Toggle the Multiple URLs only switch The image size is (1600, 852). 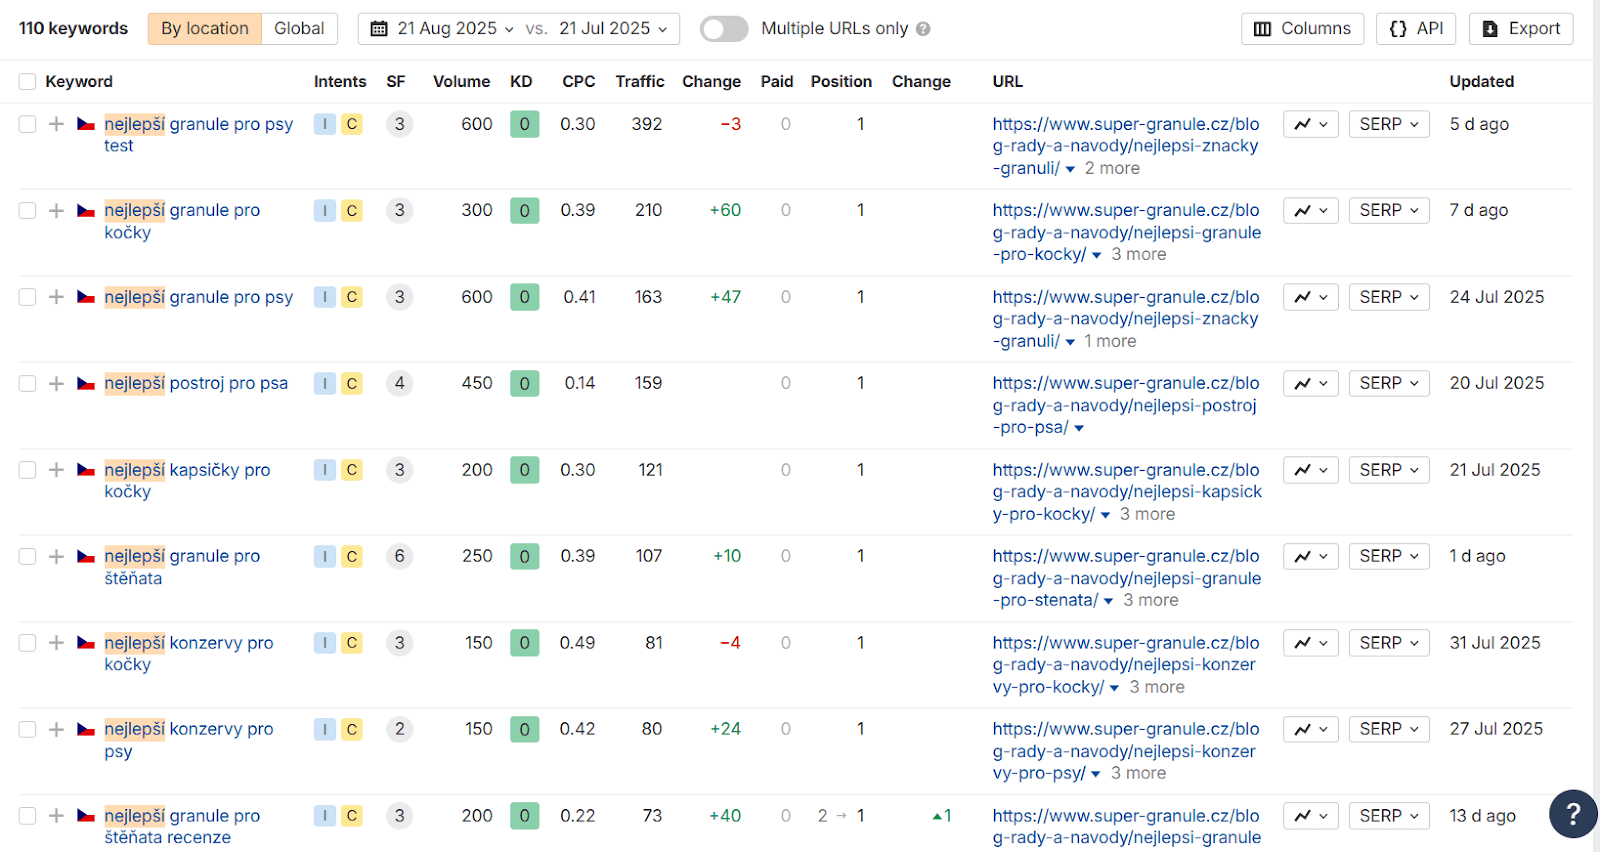(x=724, y=29)
